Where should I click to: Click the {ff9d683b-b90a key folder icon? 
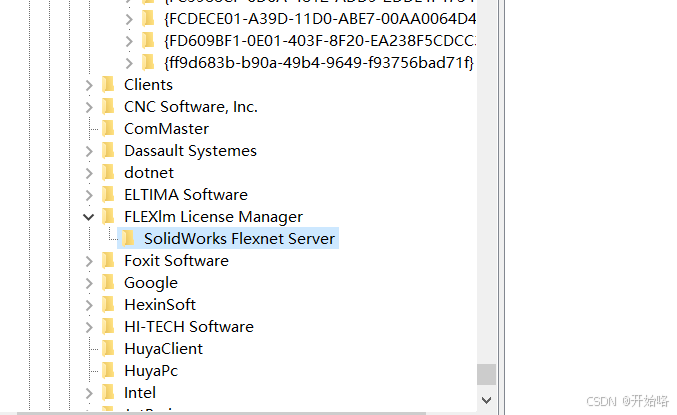[x=148, y=63]
